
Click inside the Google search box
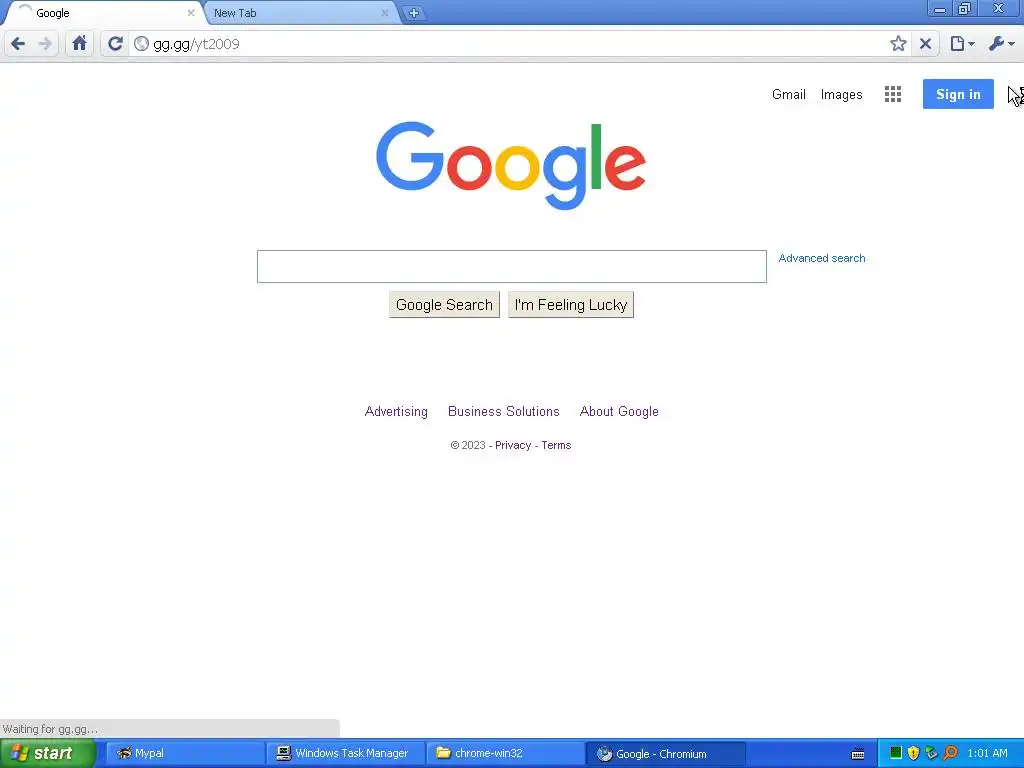click(x=511, y=266)
